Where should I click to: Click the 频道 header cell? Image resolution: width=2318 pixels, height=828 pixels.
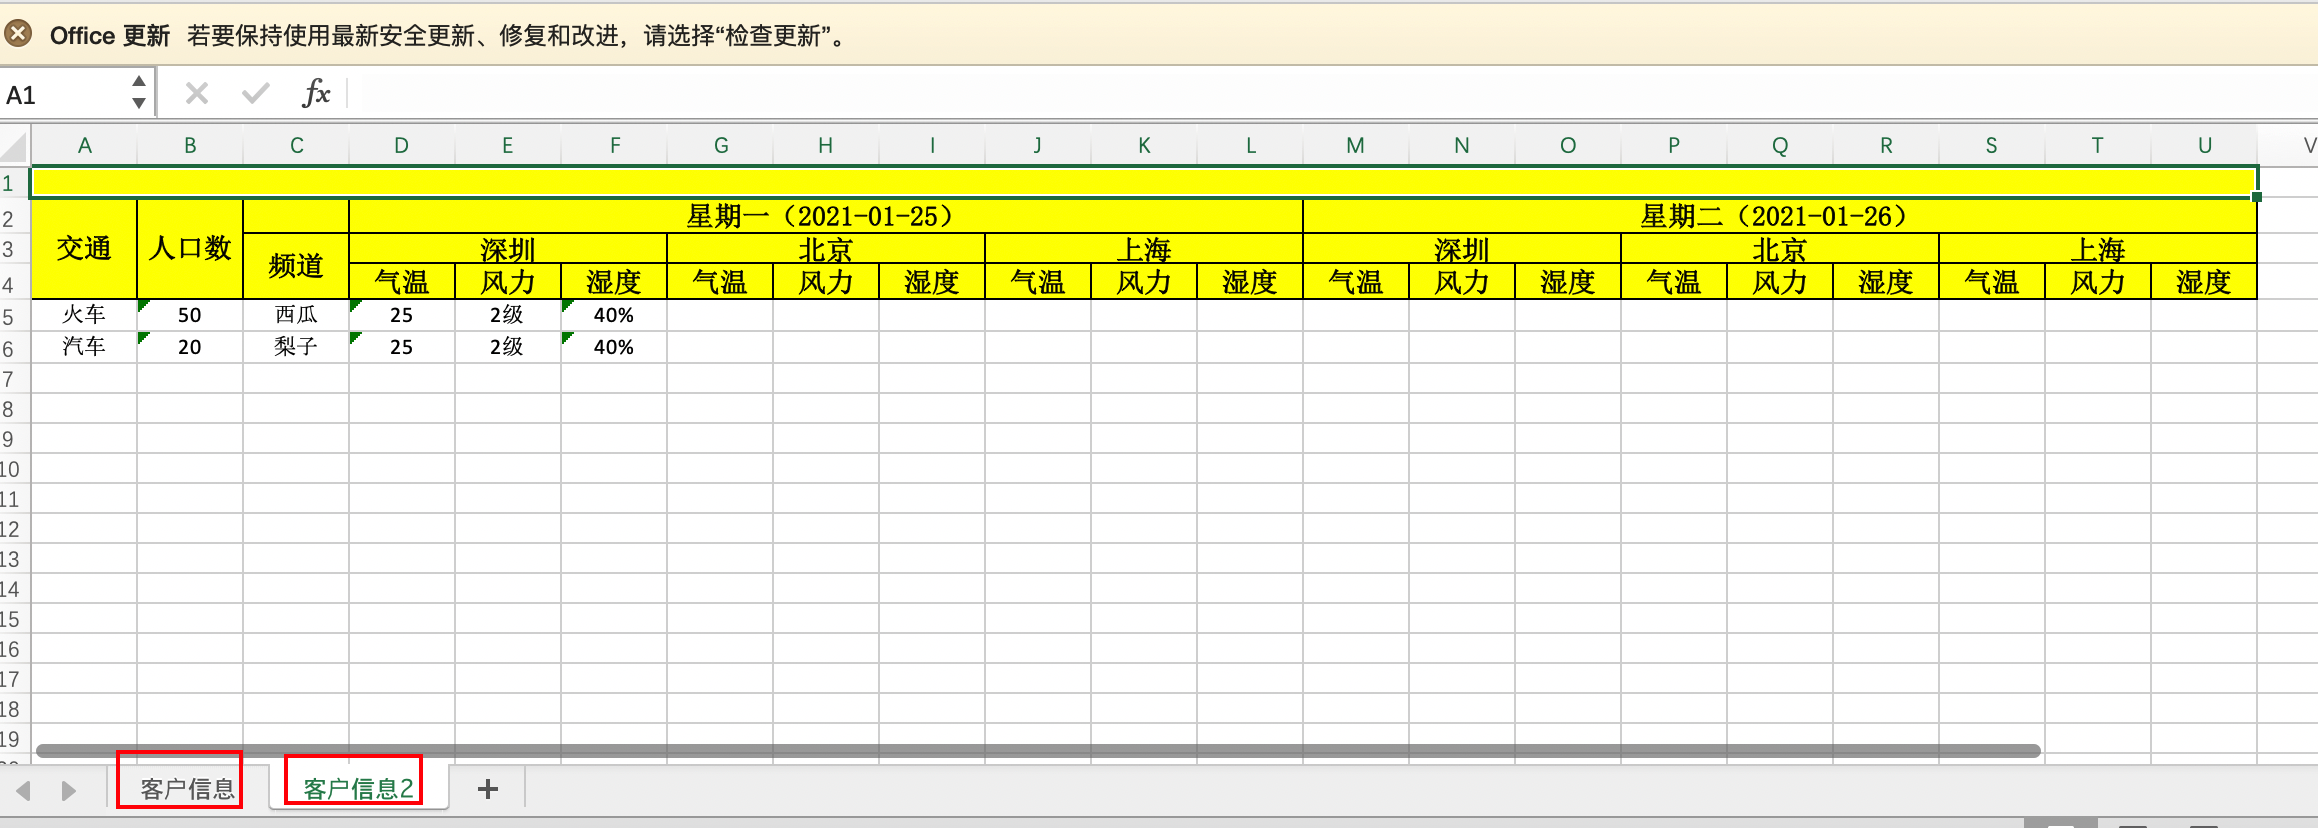pyautogui.click(x=296, y=266)
